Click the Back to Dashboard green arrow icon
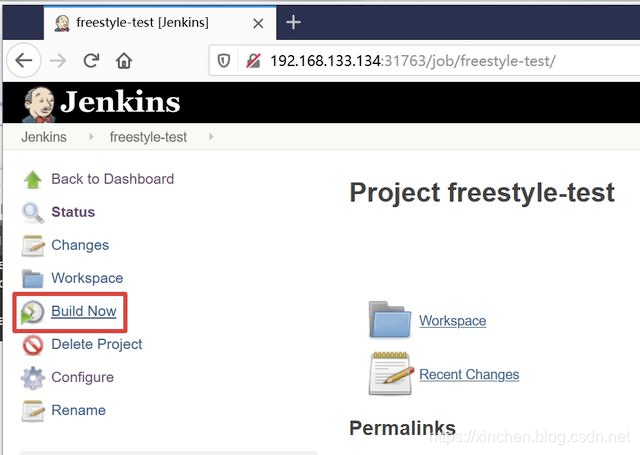 coord(33,180)
